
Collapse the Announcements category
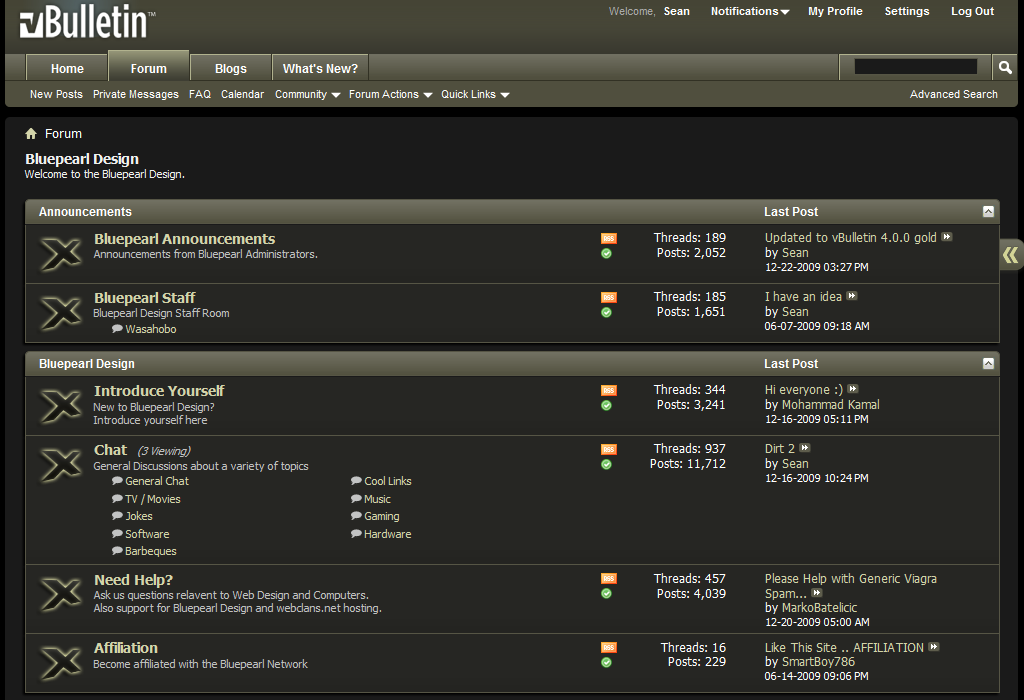(988, 212)
